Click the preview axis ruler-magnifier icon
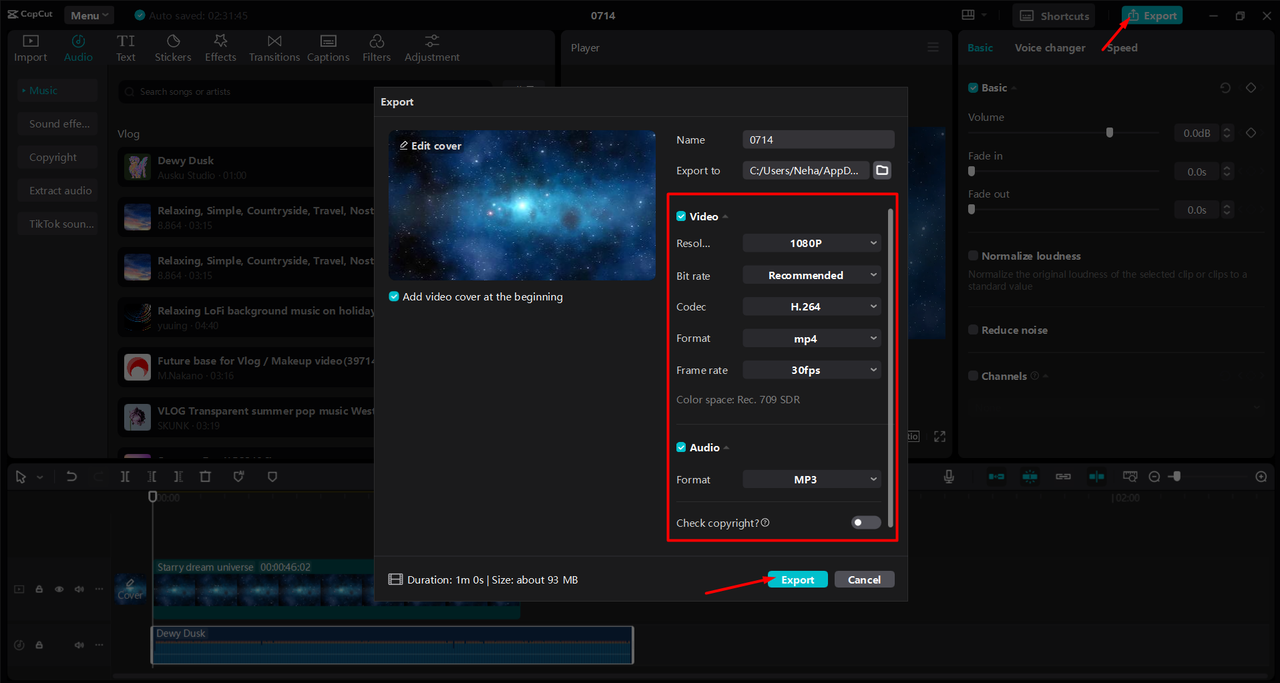 click(1130, 477)
